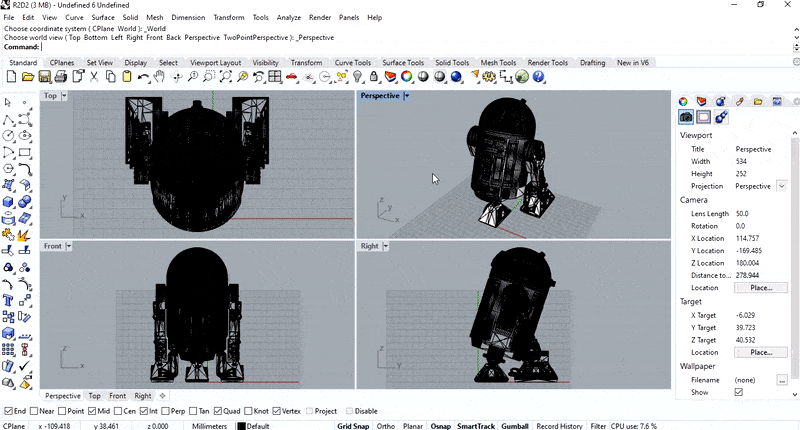The height and width of the screenshot is (430, 800).
Task: Select the Box solid tool
Action: [9, 201]
